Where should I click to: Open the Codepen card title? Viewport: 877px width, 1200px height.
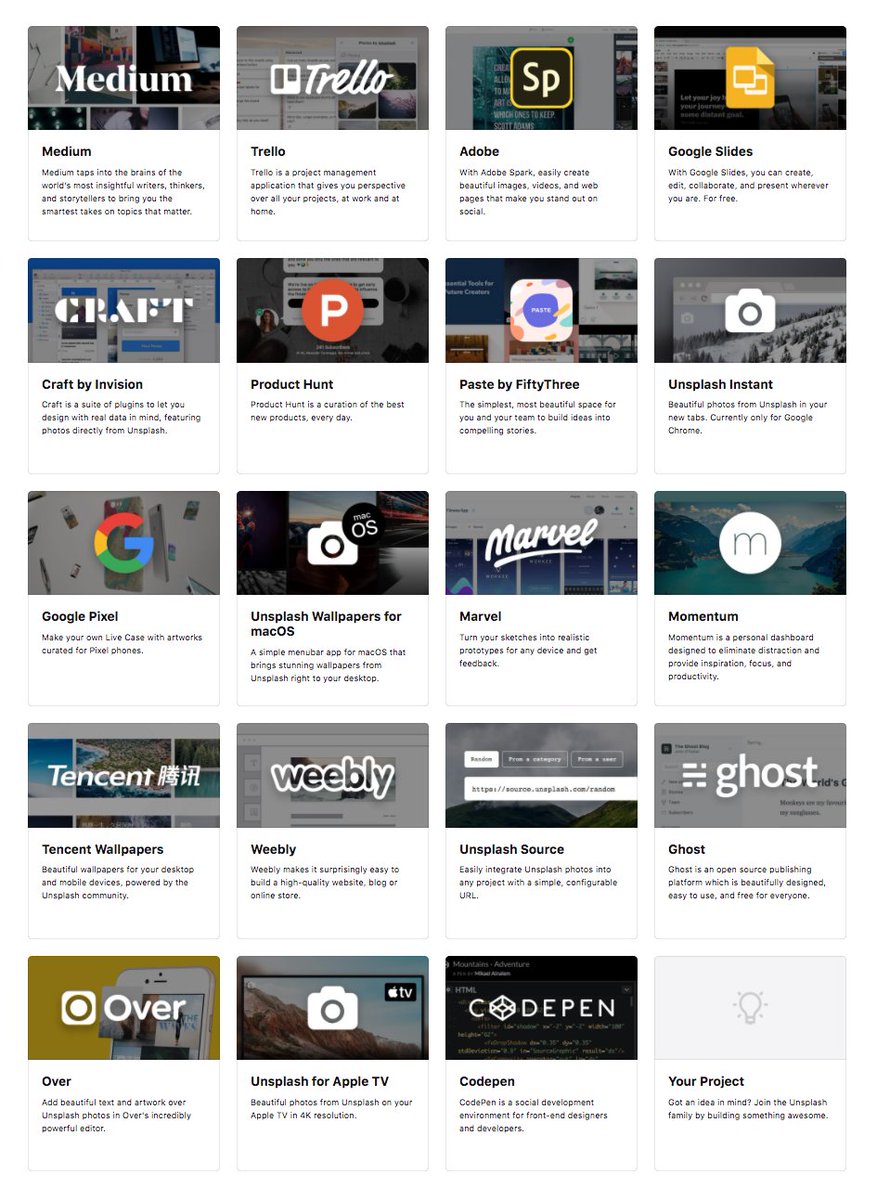(x=488, y=1082)
